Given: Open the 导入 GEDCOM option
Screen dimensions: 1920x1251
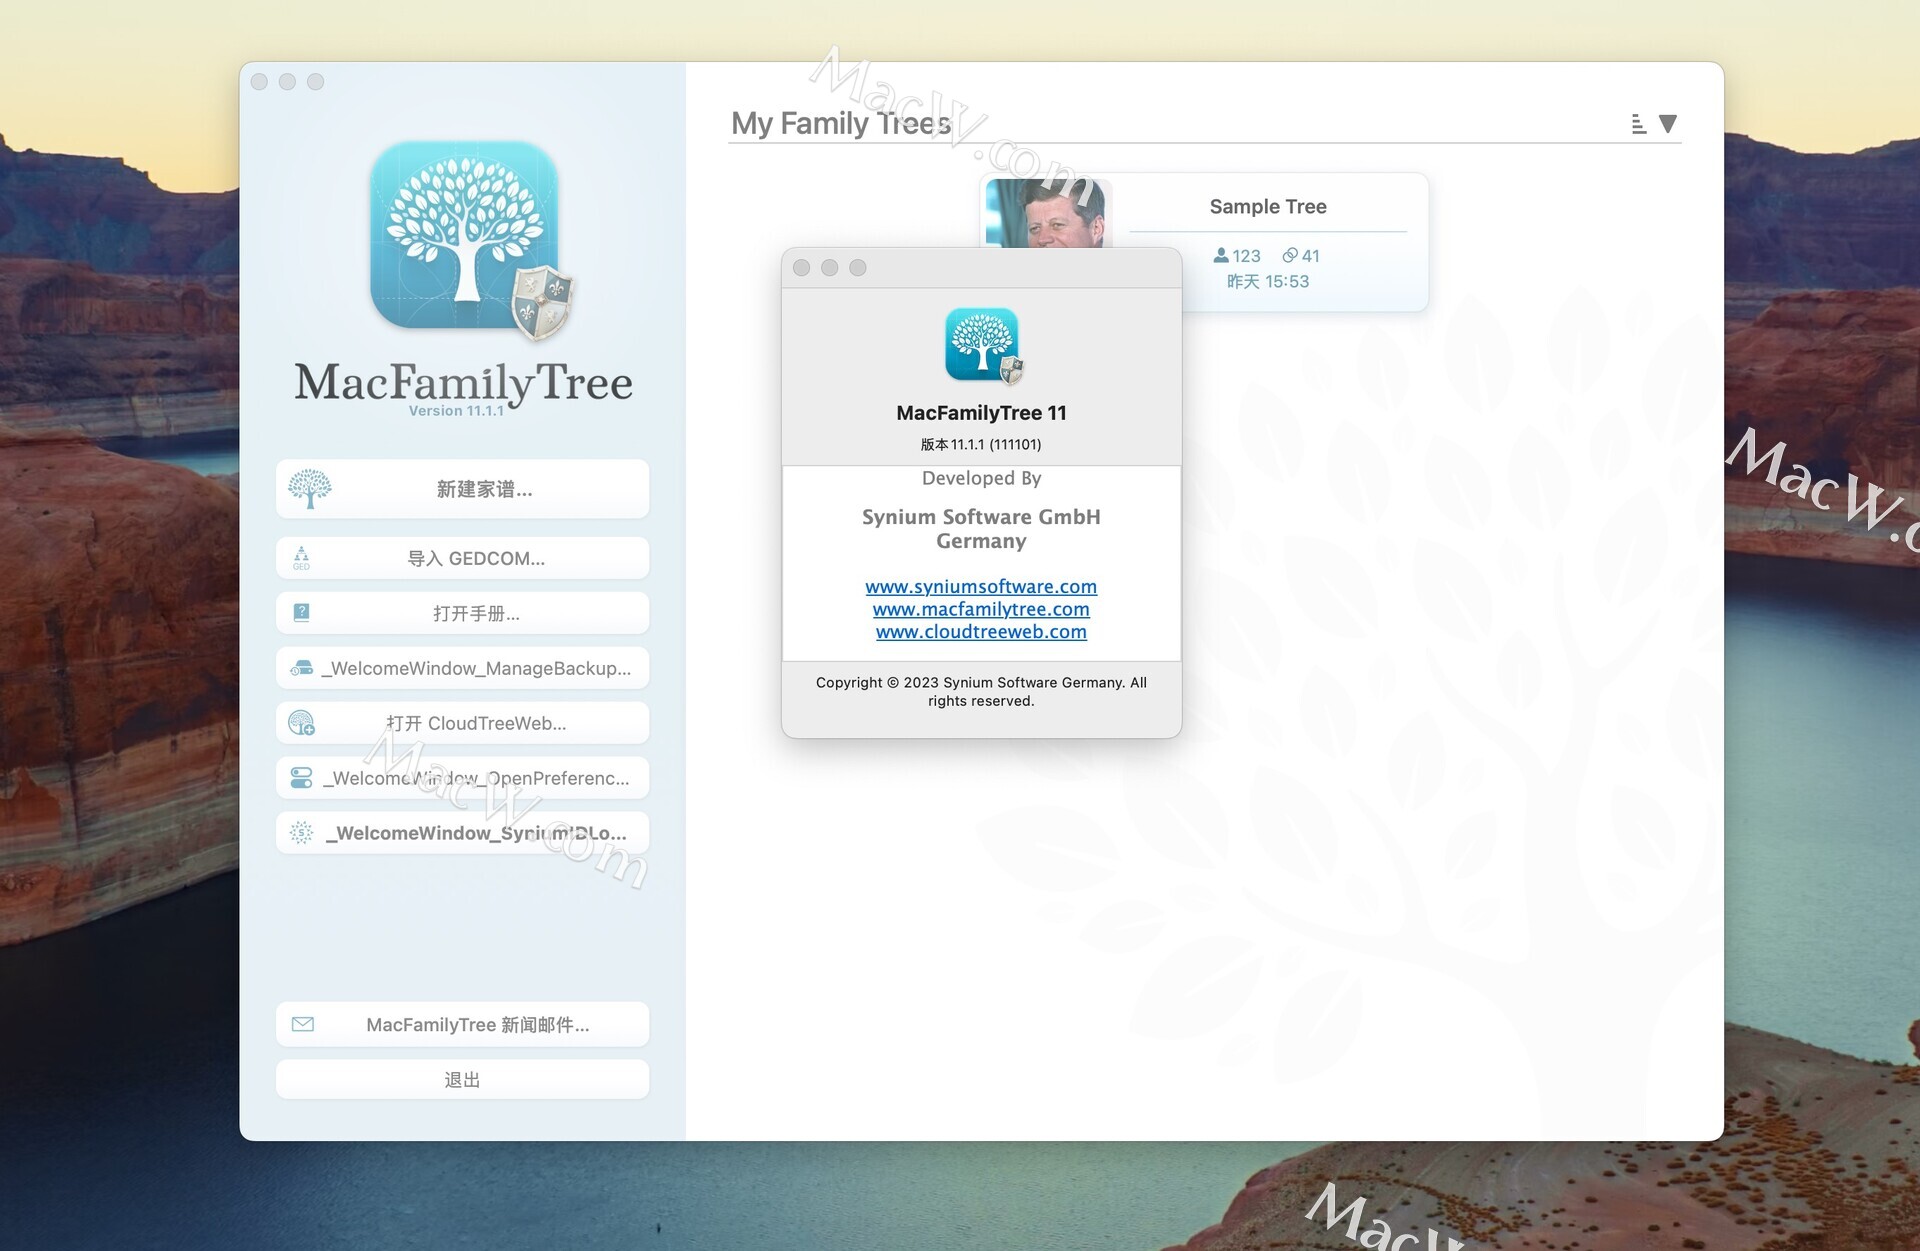Looking at the screenshot, I should pos(462,558).
